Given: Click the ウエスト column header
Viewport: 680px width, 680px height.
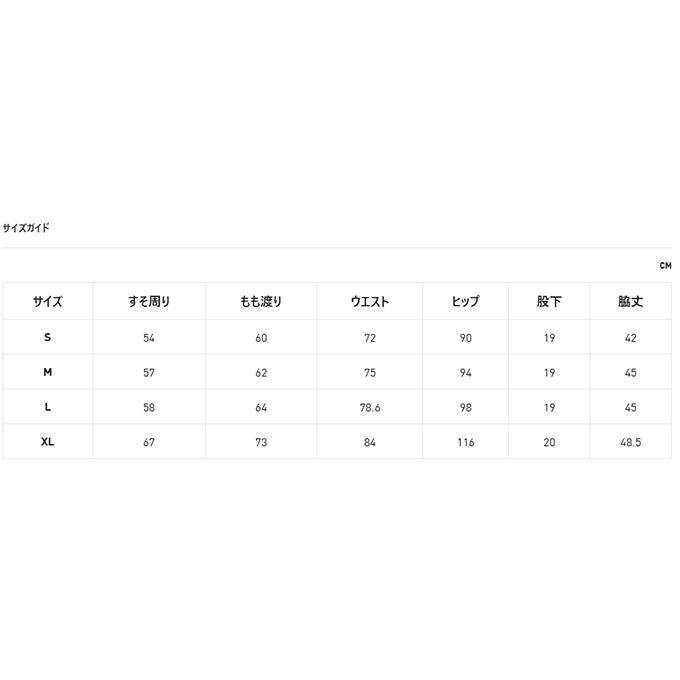Looking at the screenshot, I should (x=370, y=301).
